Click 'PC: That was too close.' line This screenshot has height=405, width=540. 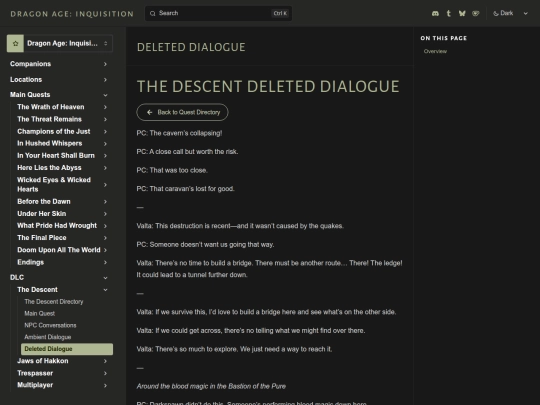click(172, 170)
